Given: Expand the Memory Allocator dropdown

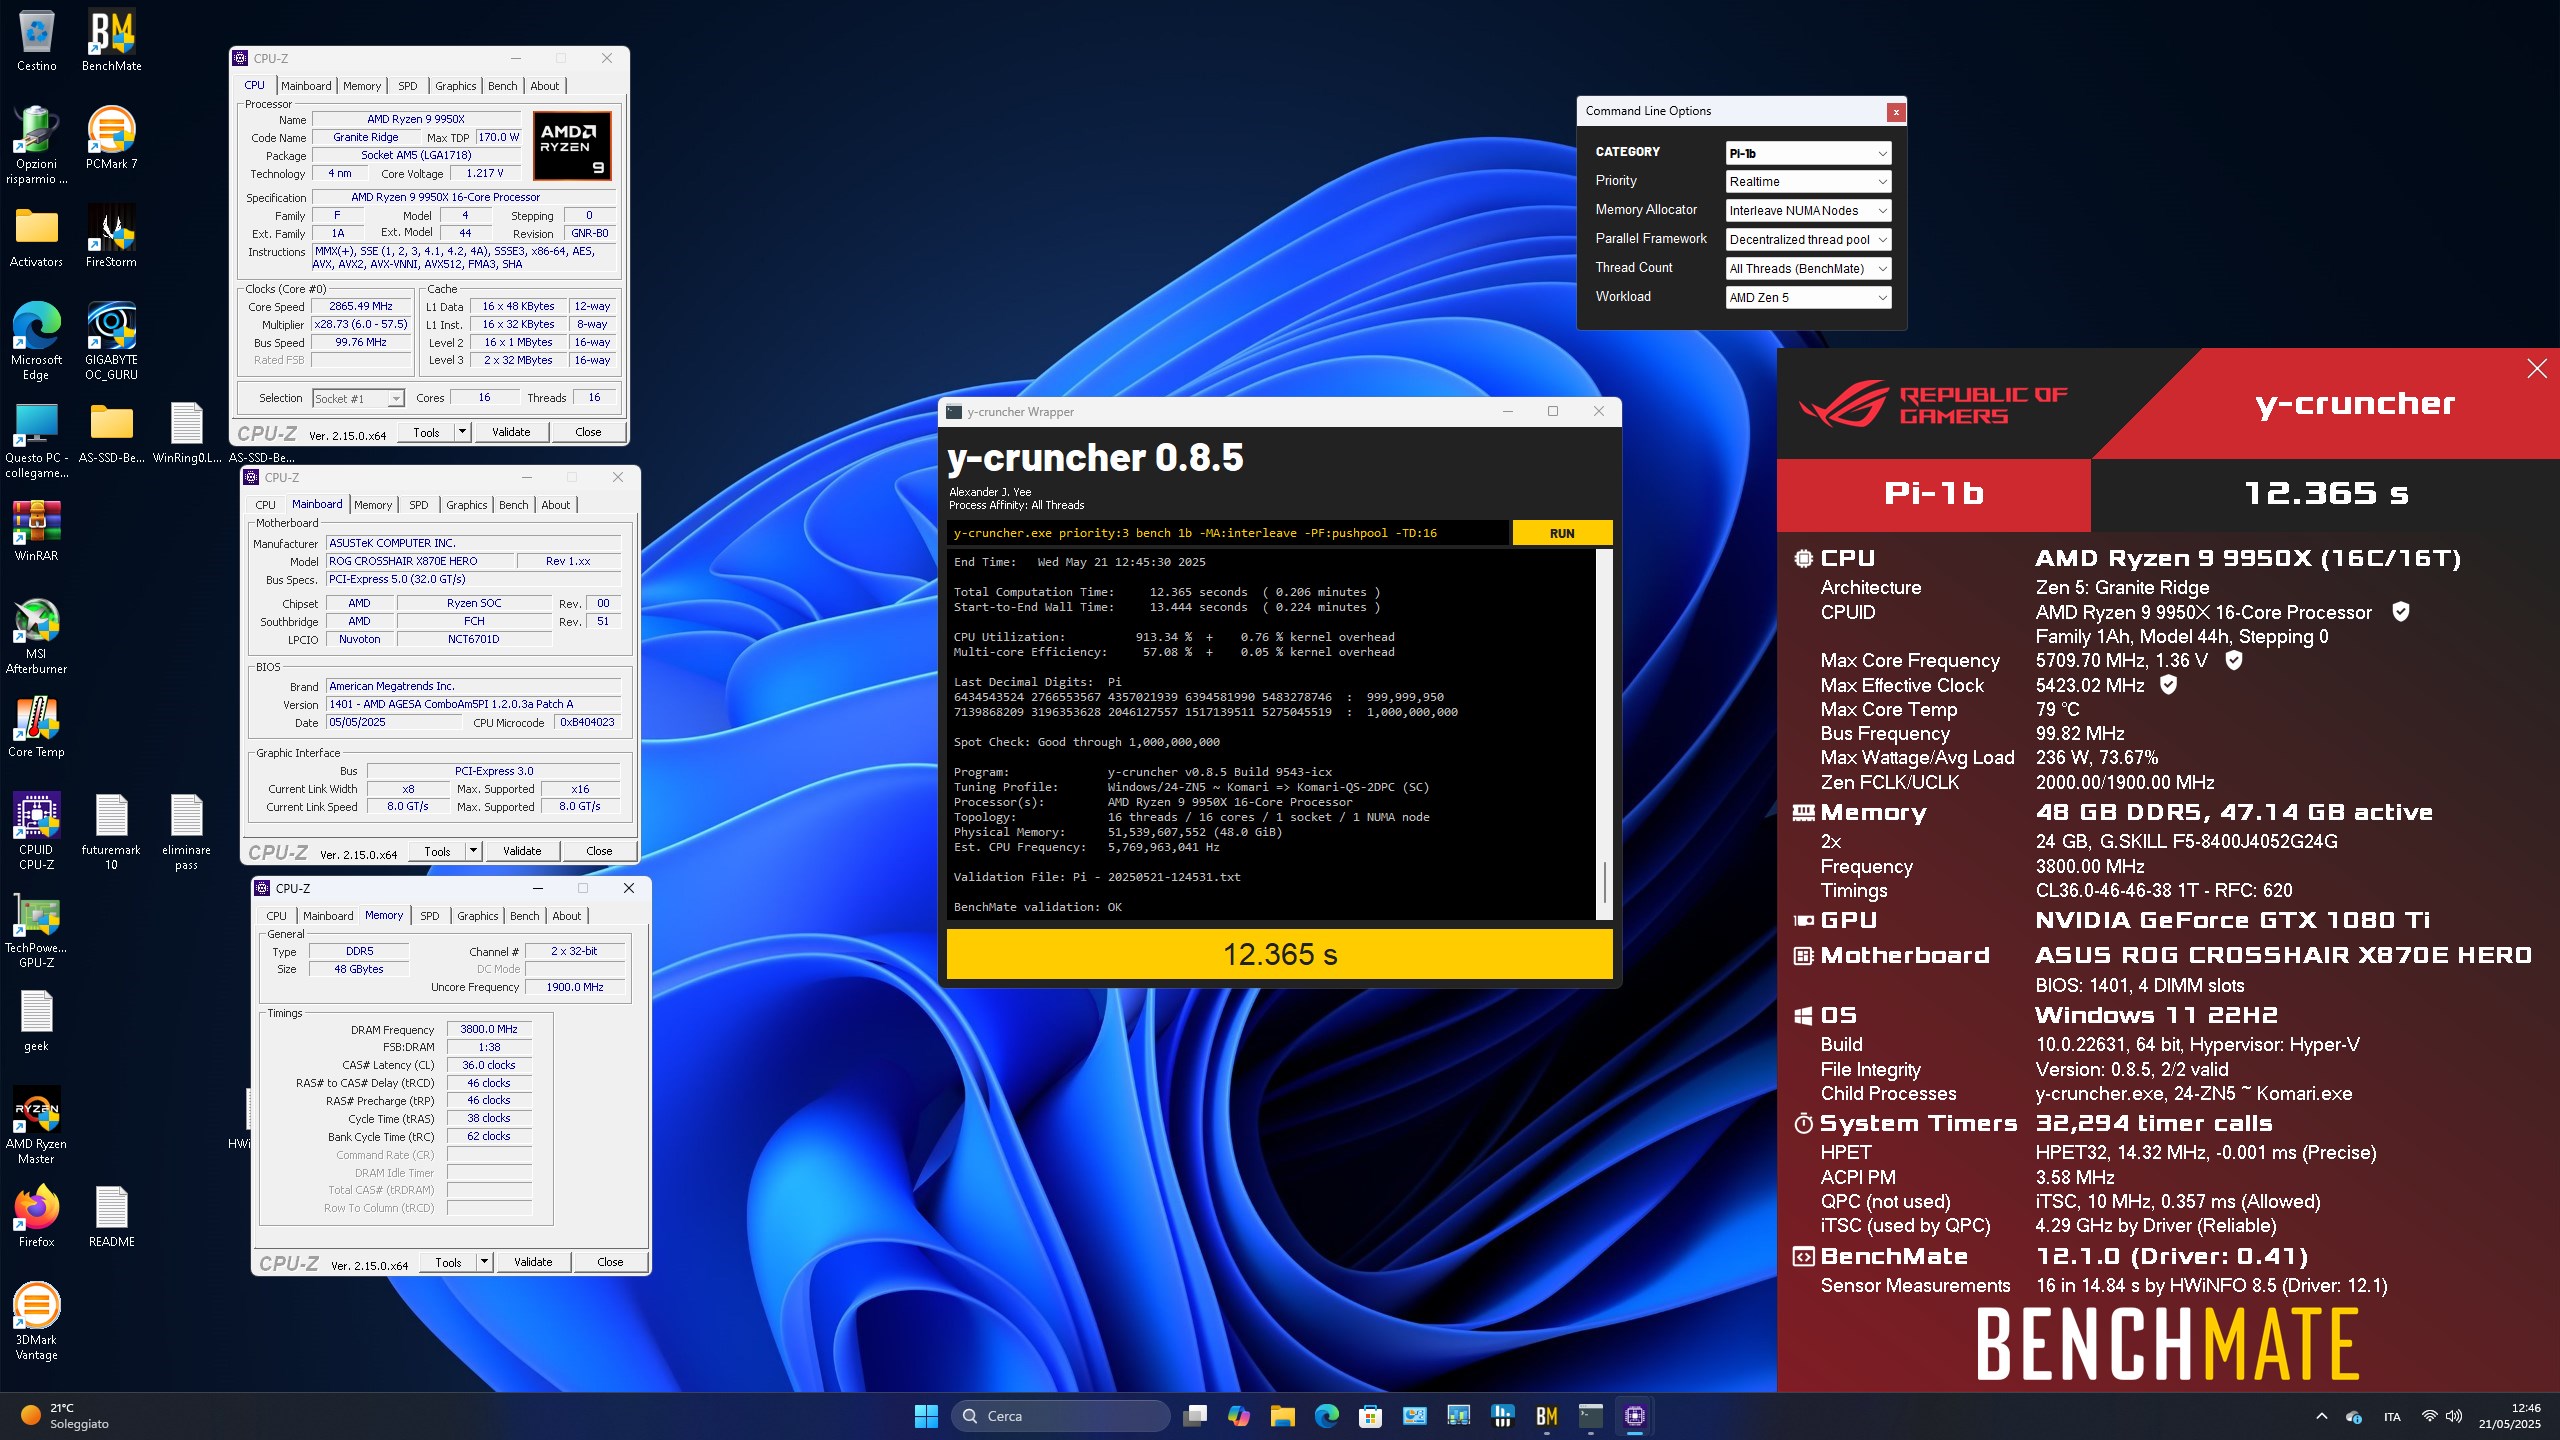Looking at the screenshot, I should (x=1808, y=211).
